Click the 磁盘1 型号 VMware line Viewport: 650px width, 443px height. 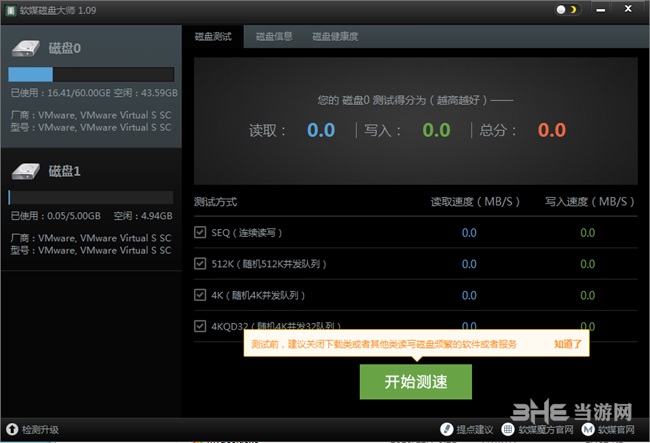(91, 250)
